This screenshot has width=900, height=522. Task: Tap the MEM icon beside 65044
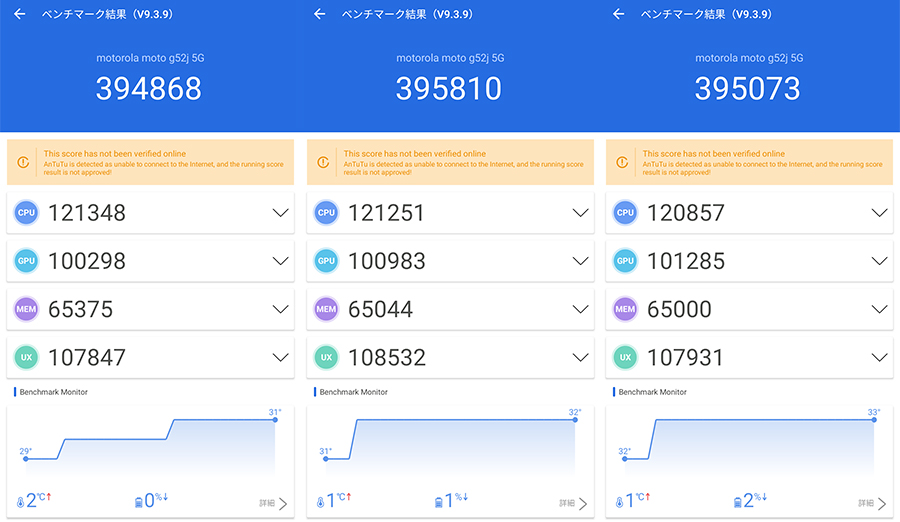pyautogui.click(x=326, y=309)
